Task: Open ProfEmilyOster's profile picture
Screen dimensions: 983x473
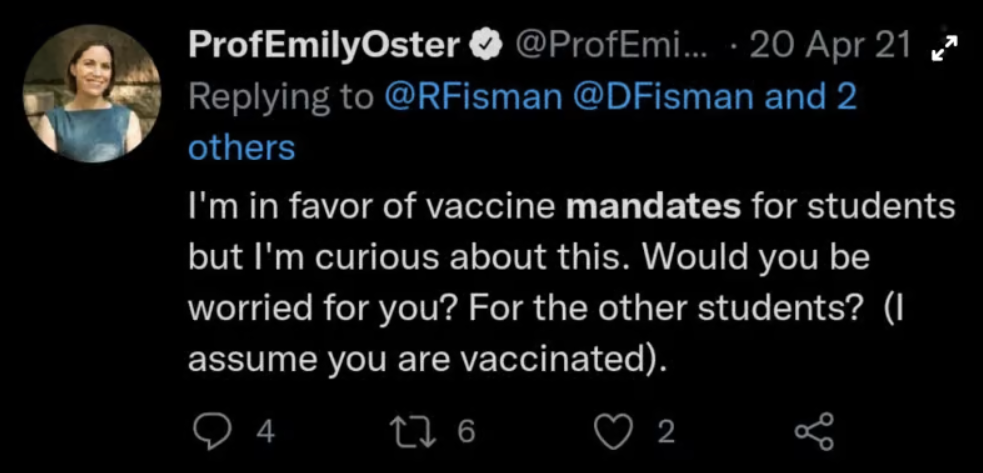Action: 91,93
